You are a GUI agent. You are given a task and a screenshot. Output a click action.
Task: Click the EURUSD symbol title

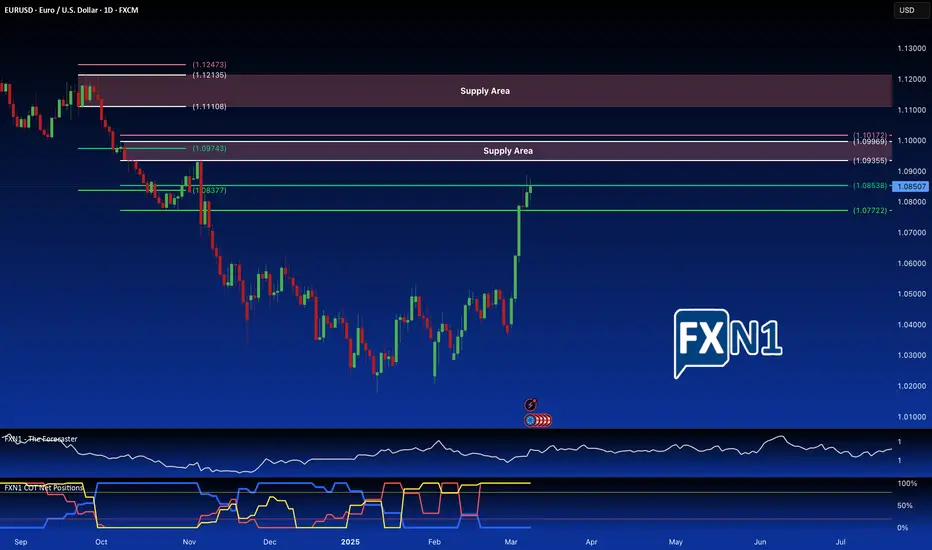pyautogui.click(x=71, y=10)
